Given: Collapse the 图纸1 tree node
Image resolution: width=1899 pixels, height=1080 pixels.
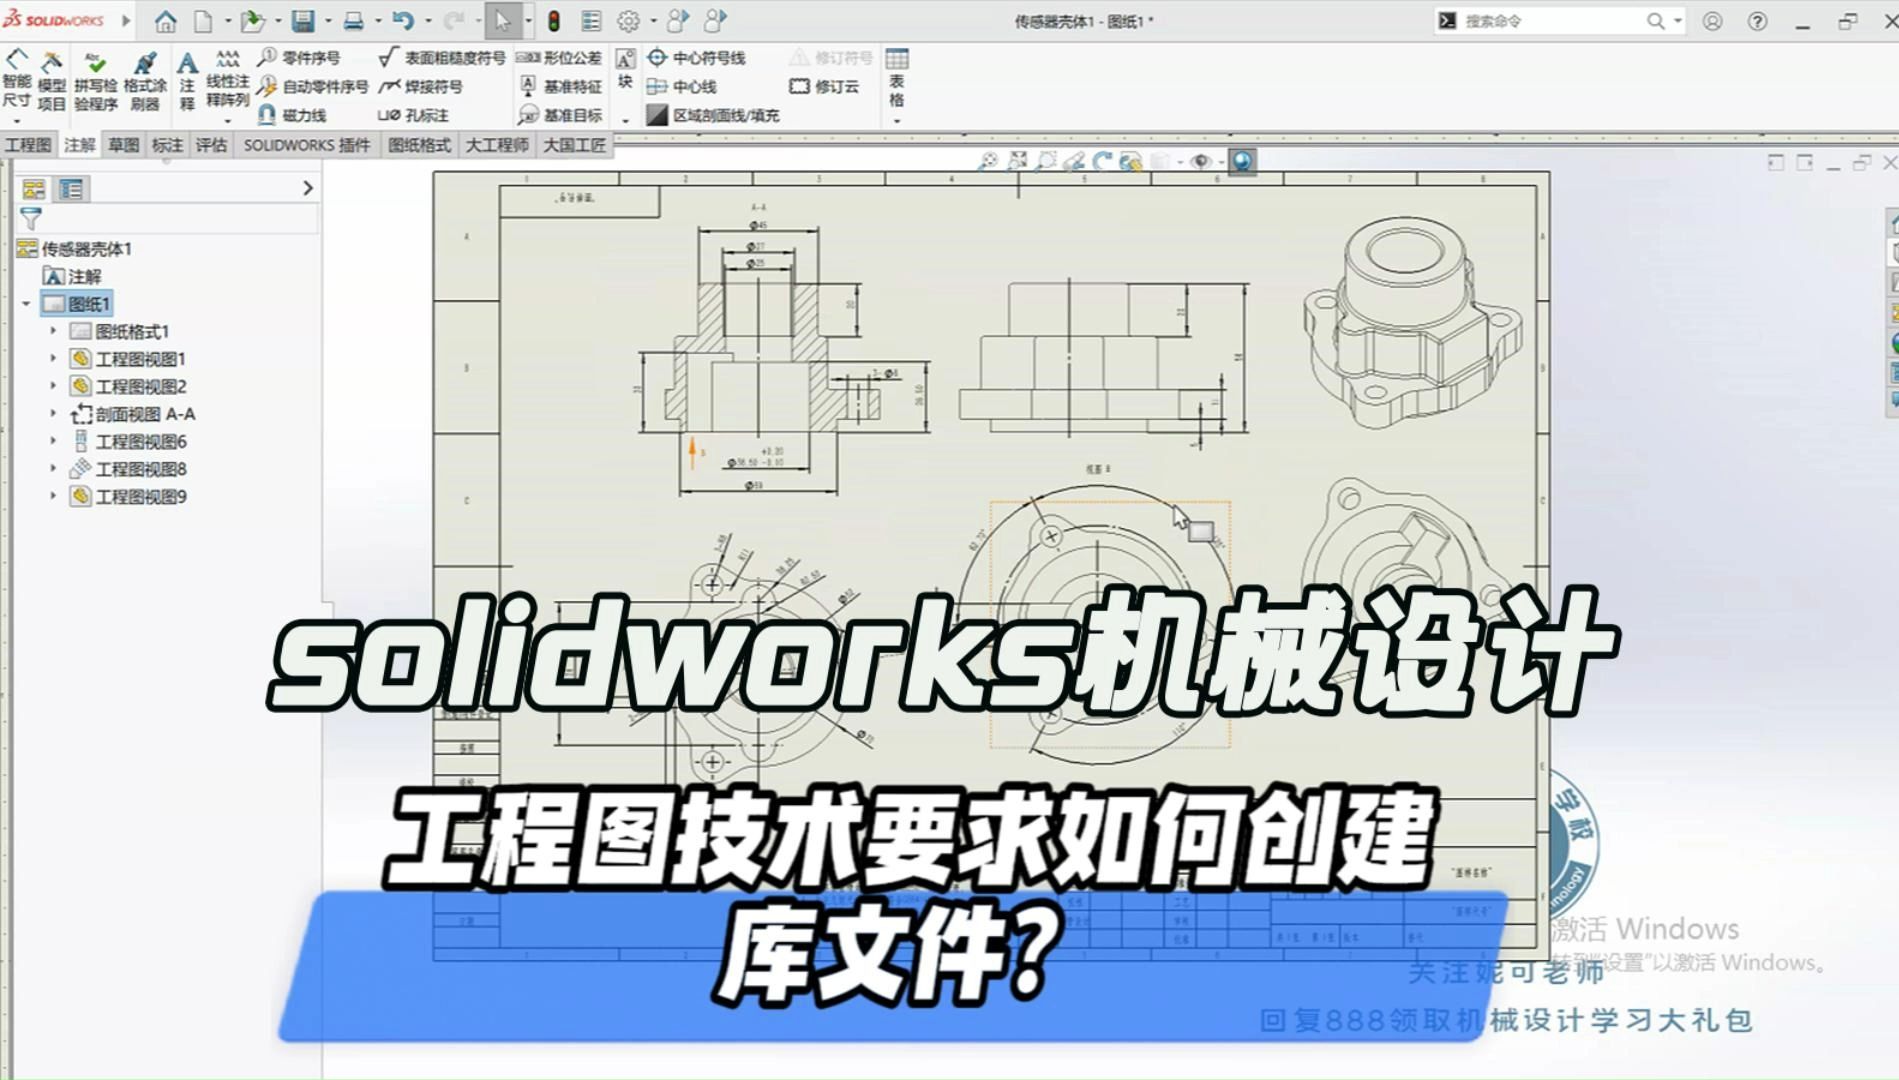Looking at the screenshot, I should click(27, 303).
